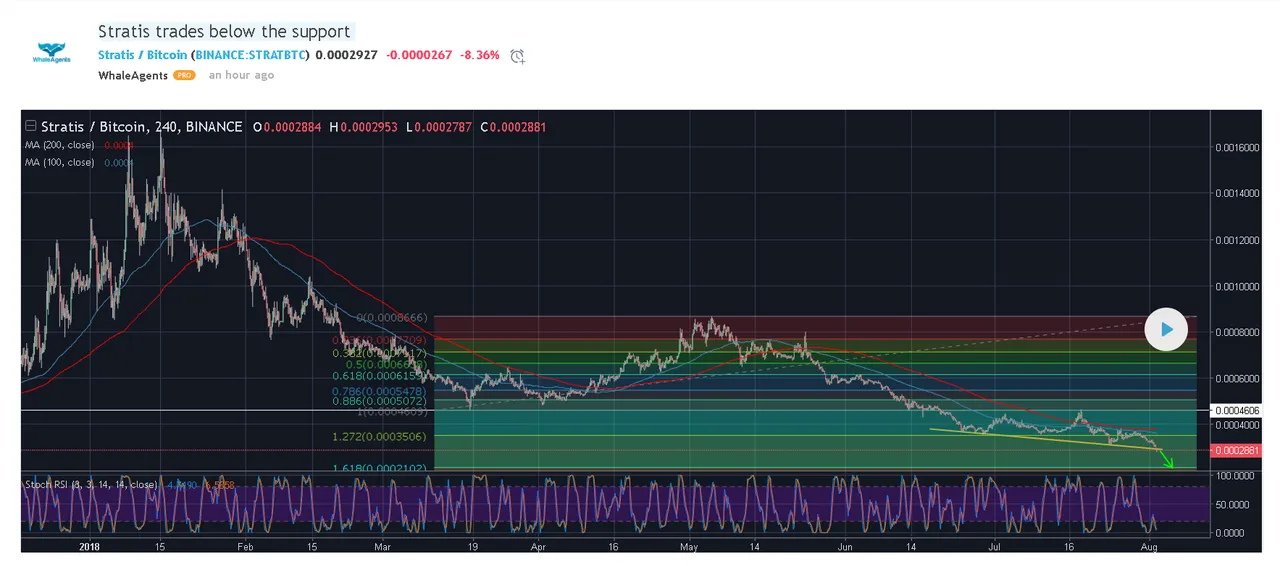Click the 0.0004606 horizontal line price tag
The height and width of the screenshot is (566, 1280).
click(x=1237, y=411)
